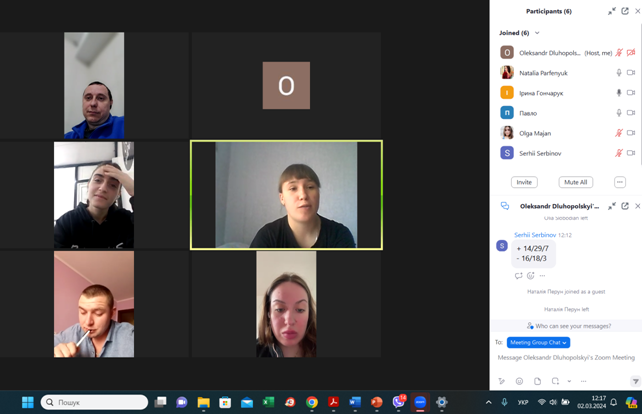Viewport: 642px width, 414px height.
Task: Click the chat message input field
Action: [565, 357]
